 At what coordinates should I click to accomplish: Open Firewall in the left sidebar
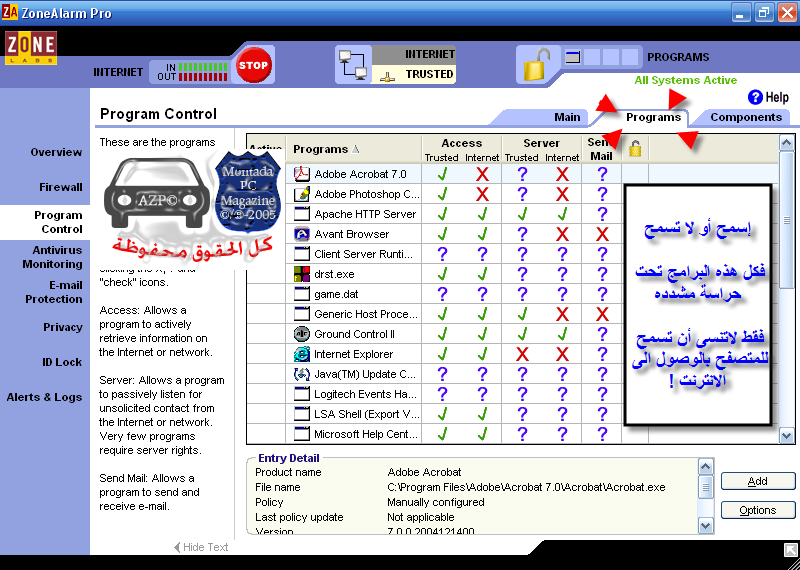pyautogui.click(x=61, y=187)
